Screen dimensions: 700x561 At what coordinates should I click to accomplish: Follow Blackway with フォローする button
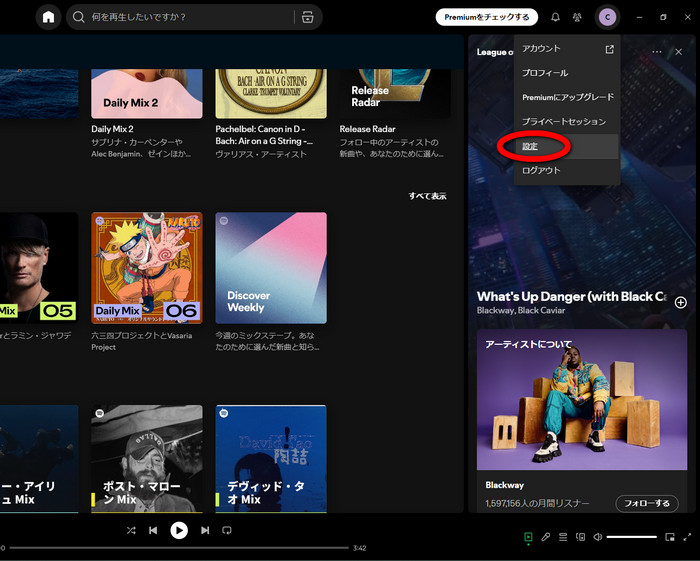coord(646,503)
